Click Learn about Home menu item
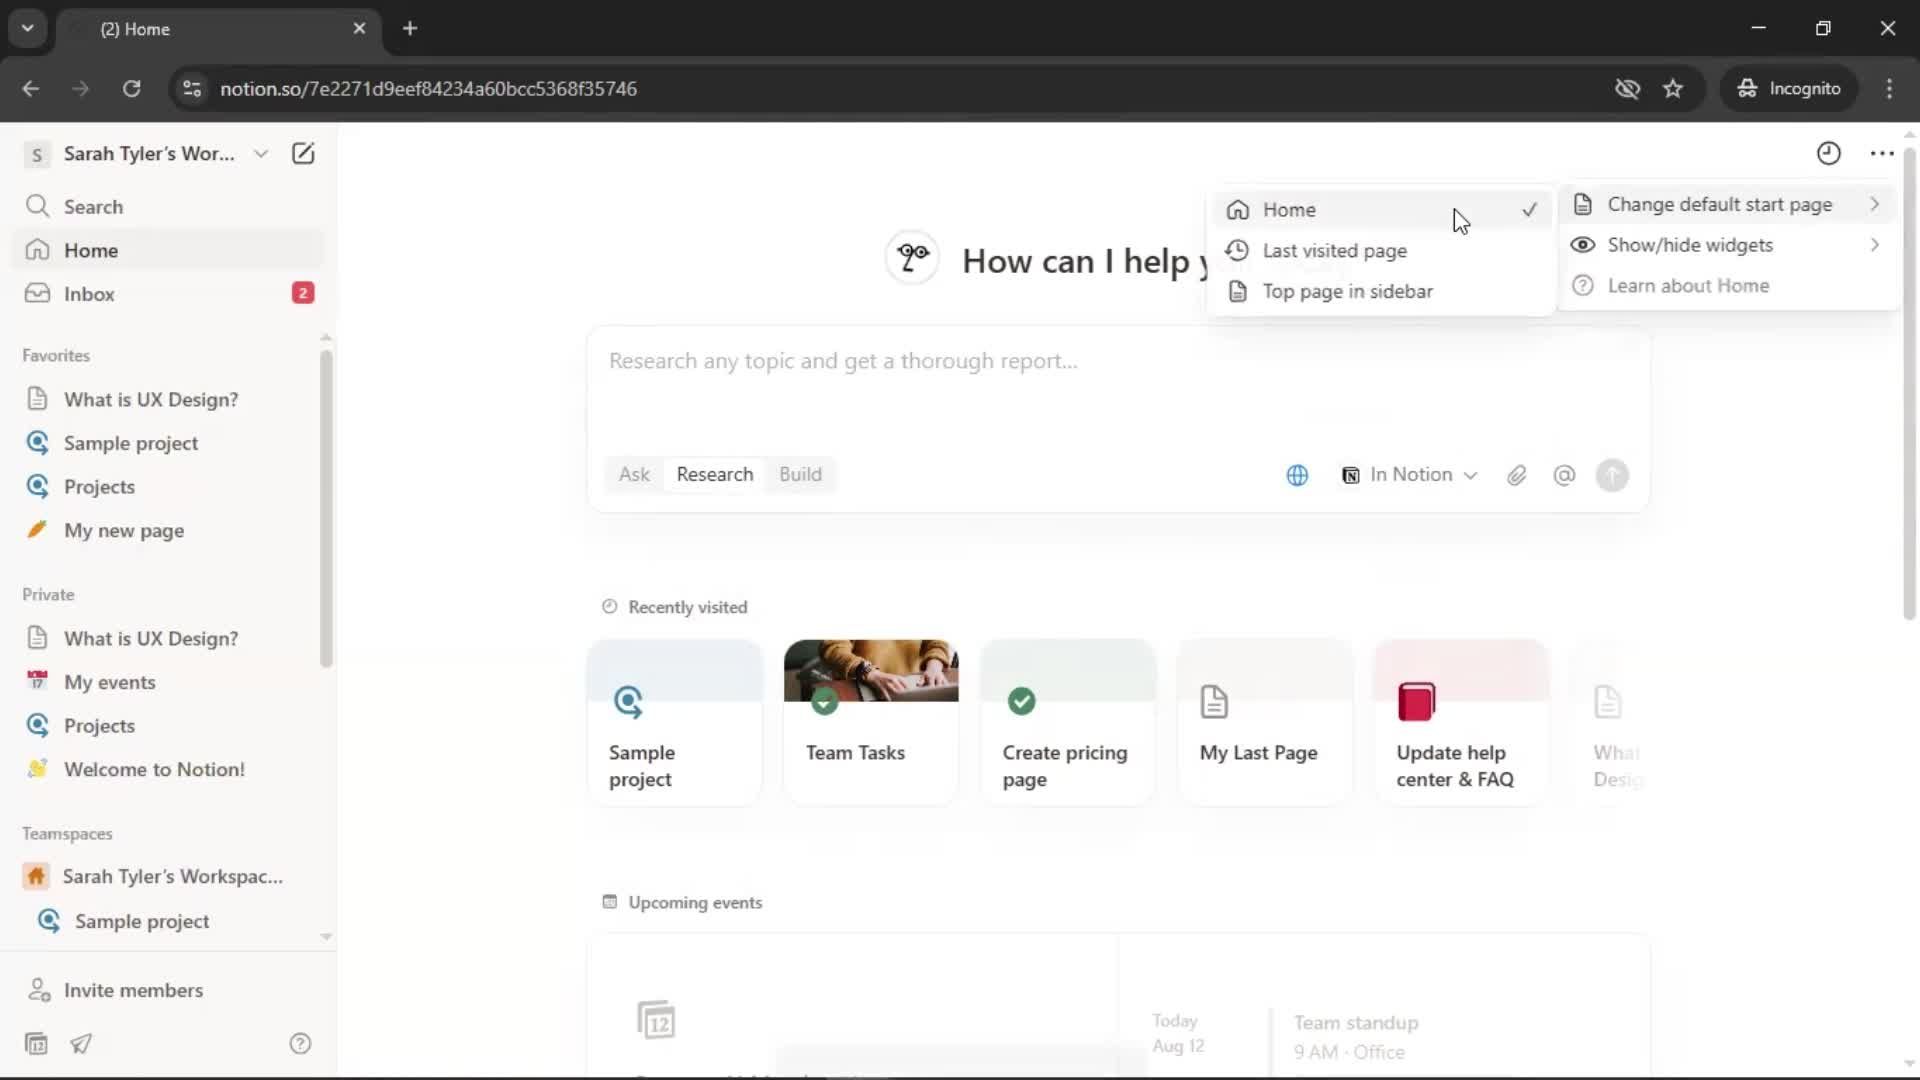The image size is (1920, 1080). [1726, 286]
